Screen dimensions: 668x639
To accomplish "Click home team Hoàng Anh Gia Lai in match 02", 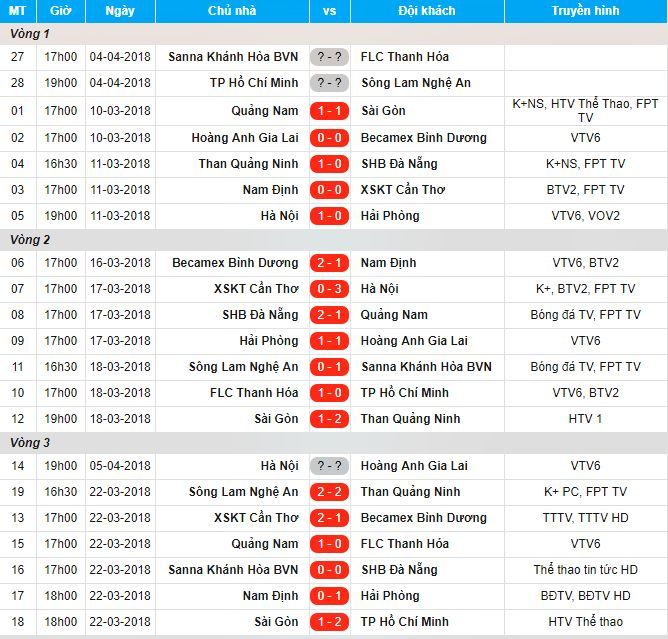I will pyautogui.click(x=244, y=138).
